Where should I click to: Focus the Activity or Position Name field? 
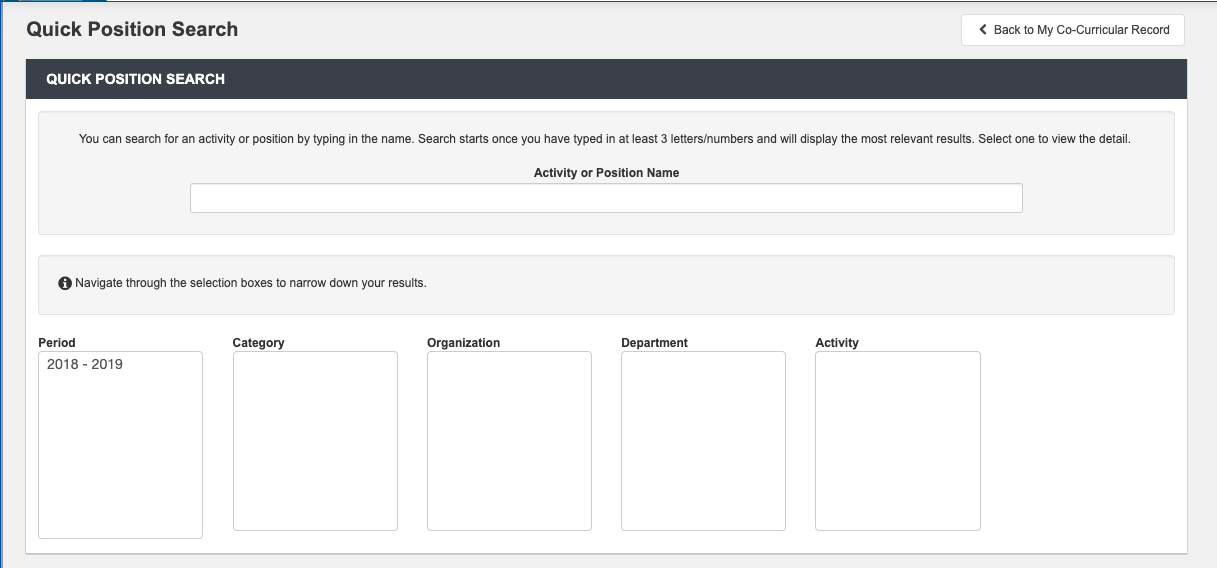[606, 198]
